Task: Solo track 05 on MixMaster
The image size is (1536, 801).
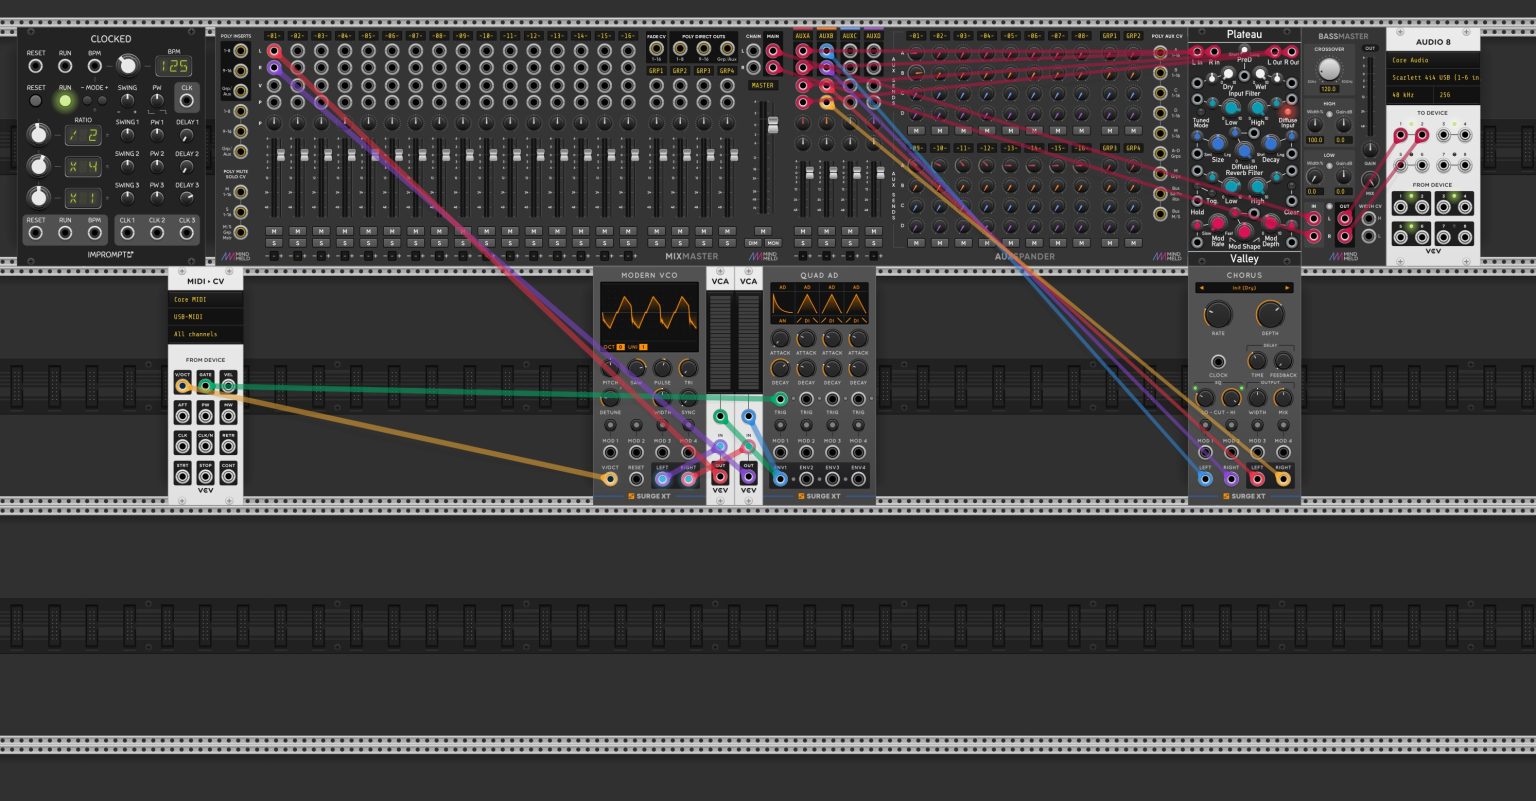Action: point(368,243)
